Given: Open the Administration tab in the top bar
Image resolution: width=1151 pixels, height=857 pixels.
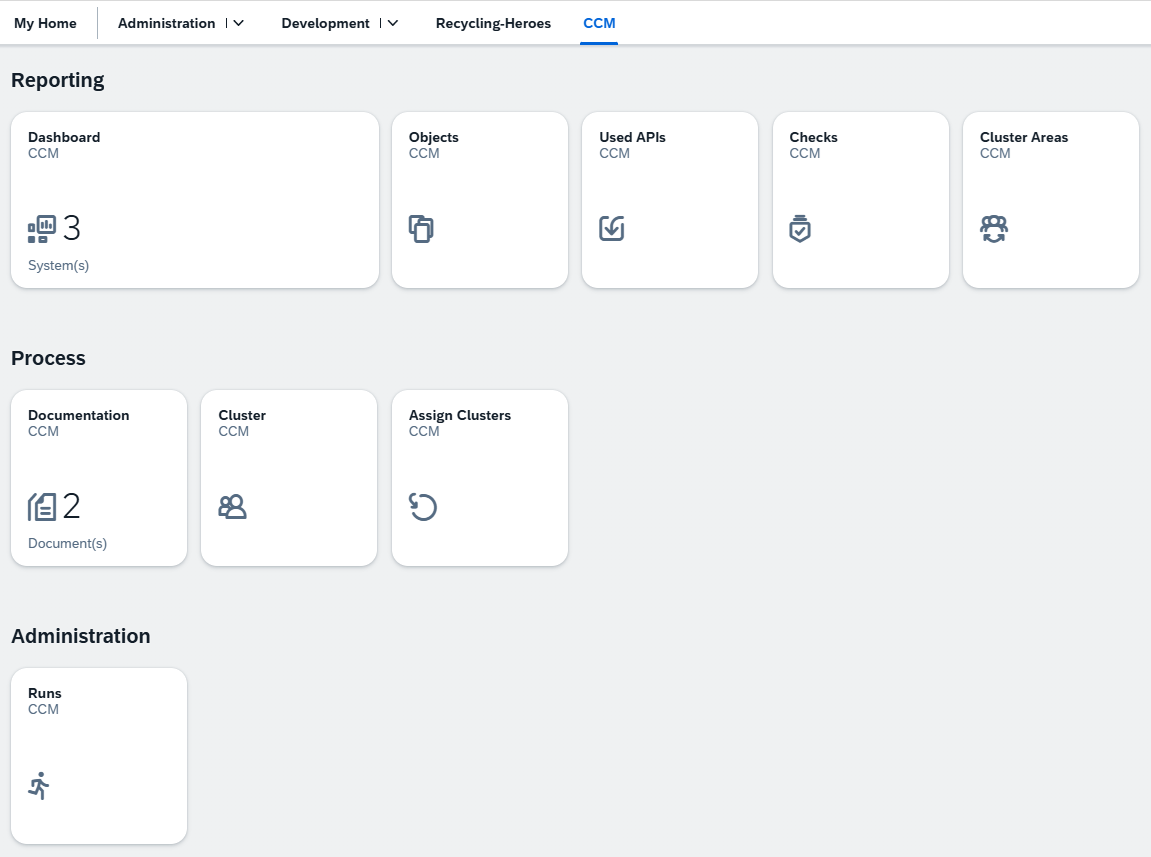Looking at the screenshot, I should click(167, 23).
